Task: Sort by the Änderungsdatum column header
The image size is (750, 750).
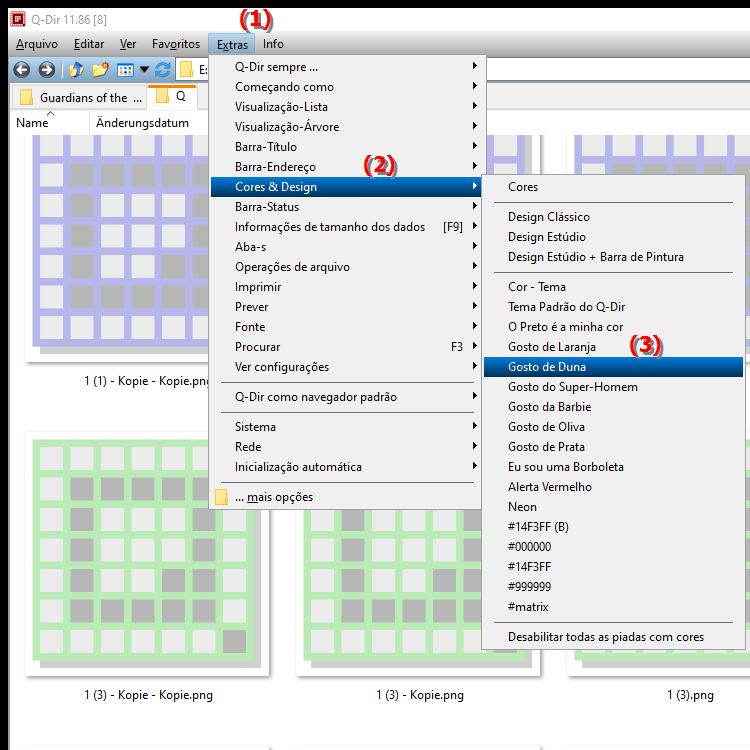Action: pos(142,123)
